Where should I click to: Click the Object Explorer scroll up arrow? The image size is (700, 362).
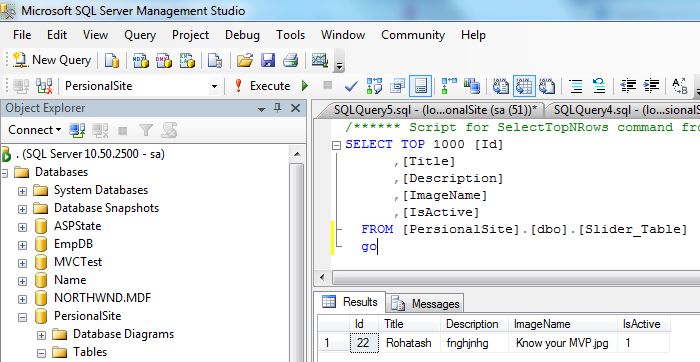(x=296, y=154)
